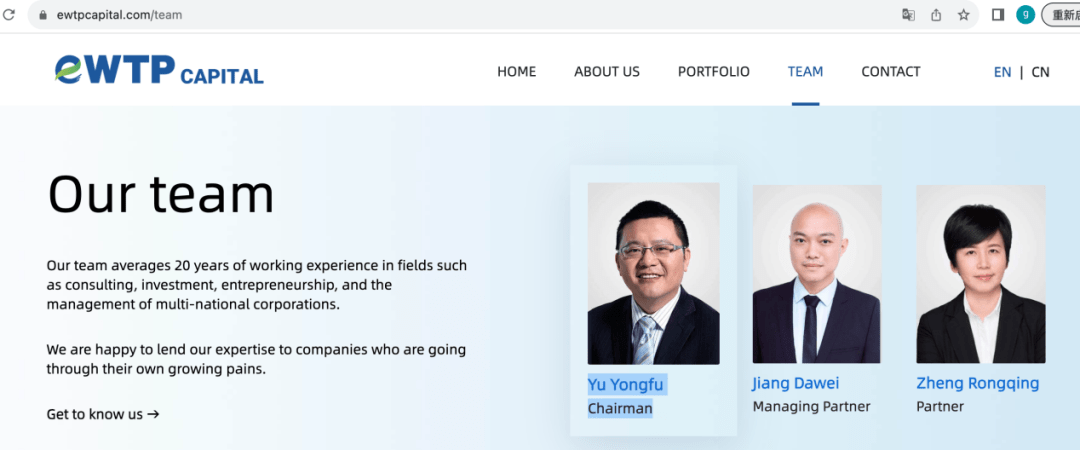This screenshot has height=450, width=1080.
Task: Click the site security padlock icon
Action: pyautogui.click(x=42, y=15)
